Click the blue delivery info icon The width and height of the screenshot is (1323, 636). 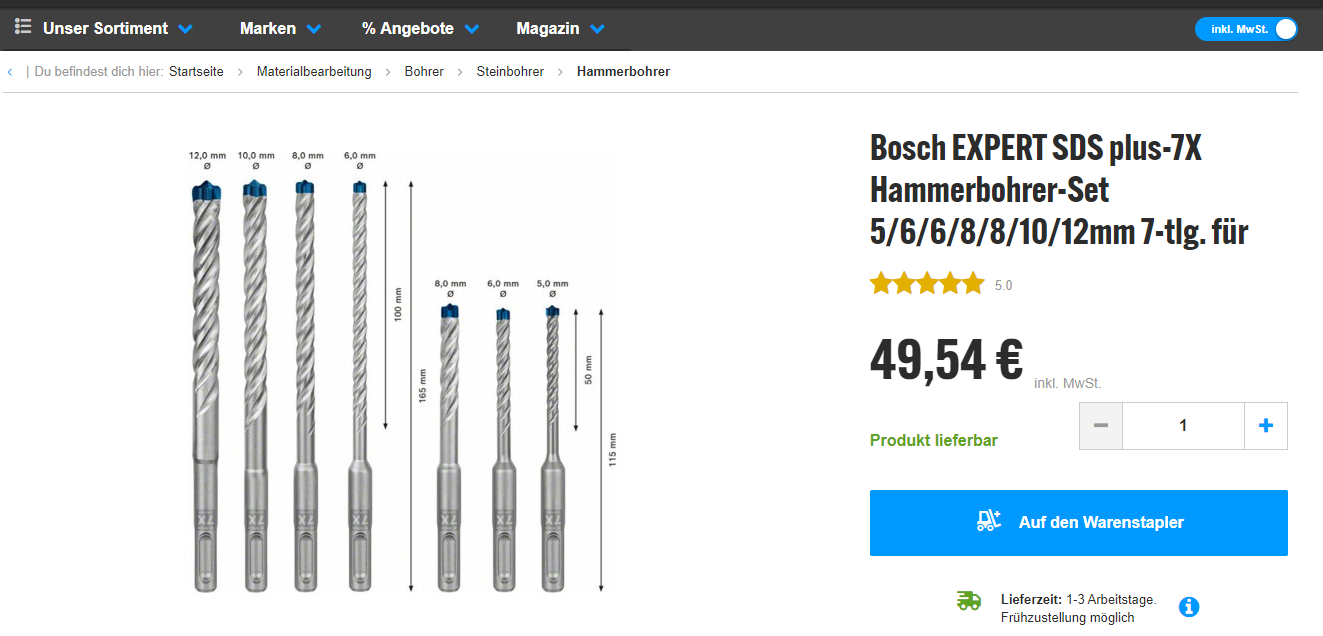coord(1189,606)
